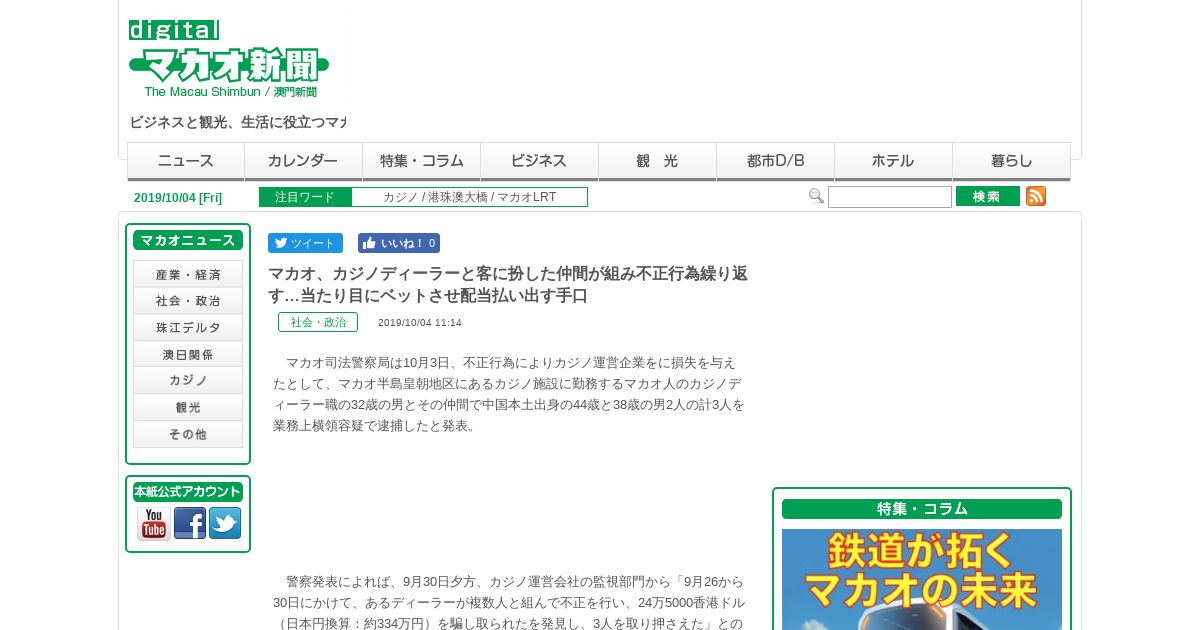Open the カレンダー menu tab
This screenshot has height=630, width=1200.
pyautogui.click(x=304, y=161)
